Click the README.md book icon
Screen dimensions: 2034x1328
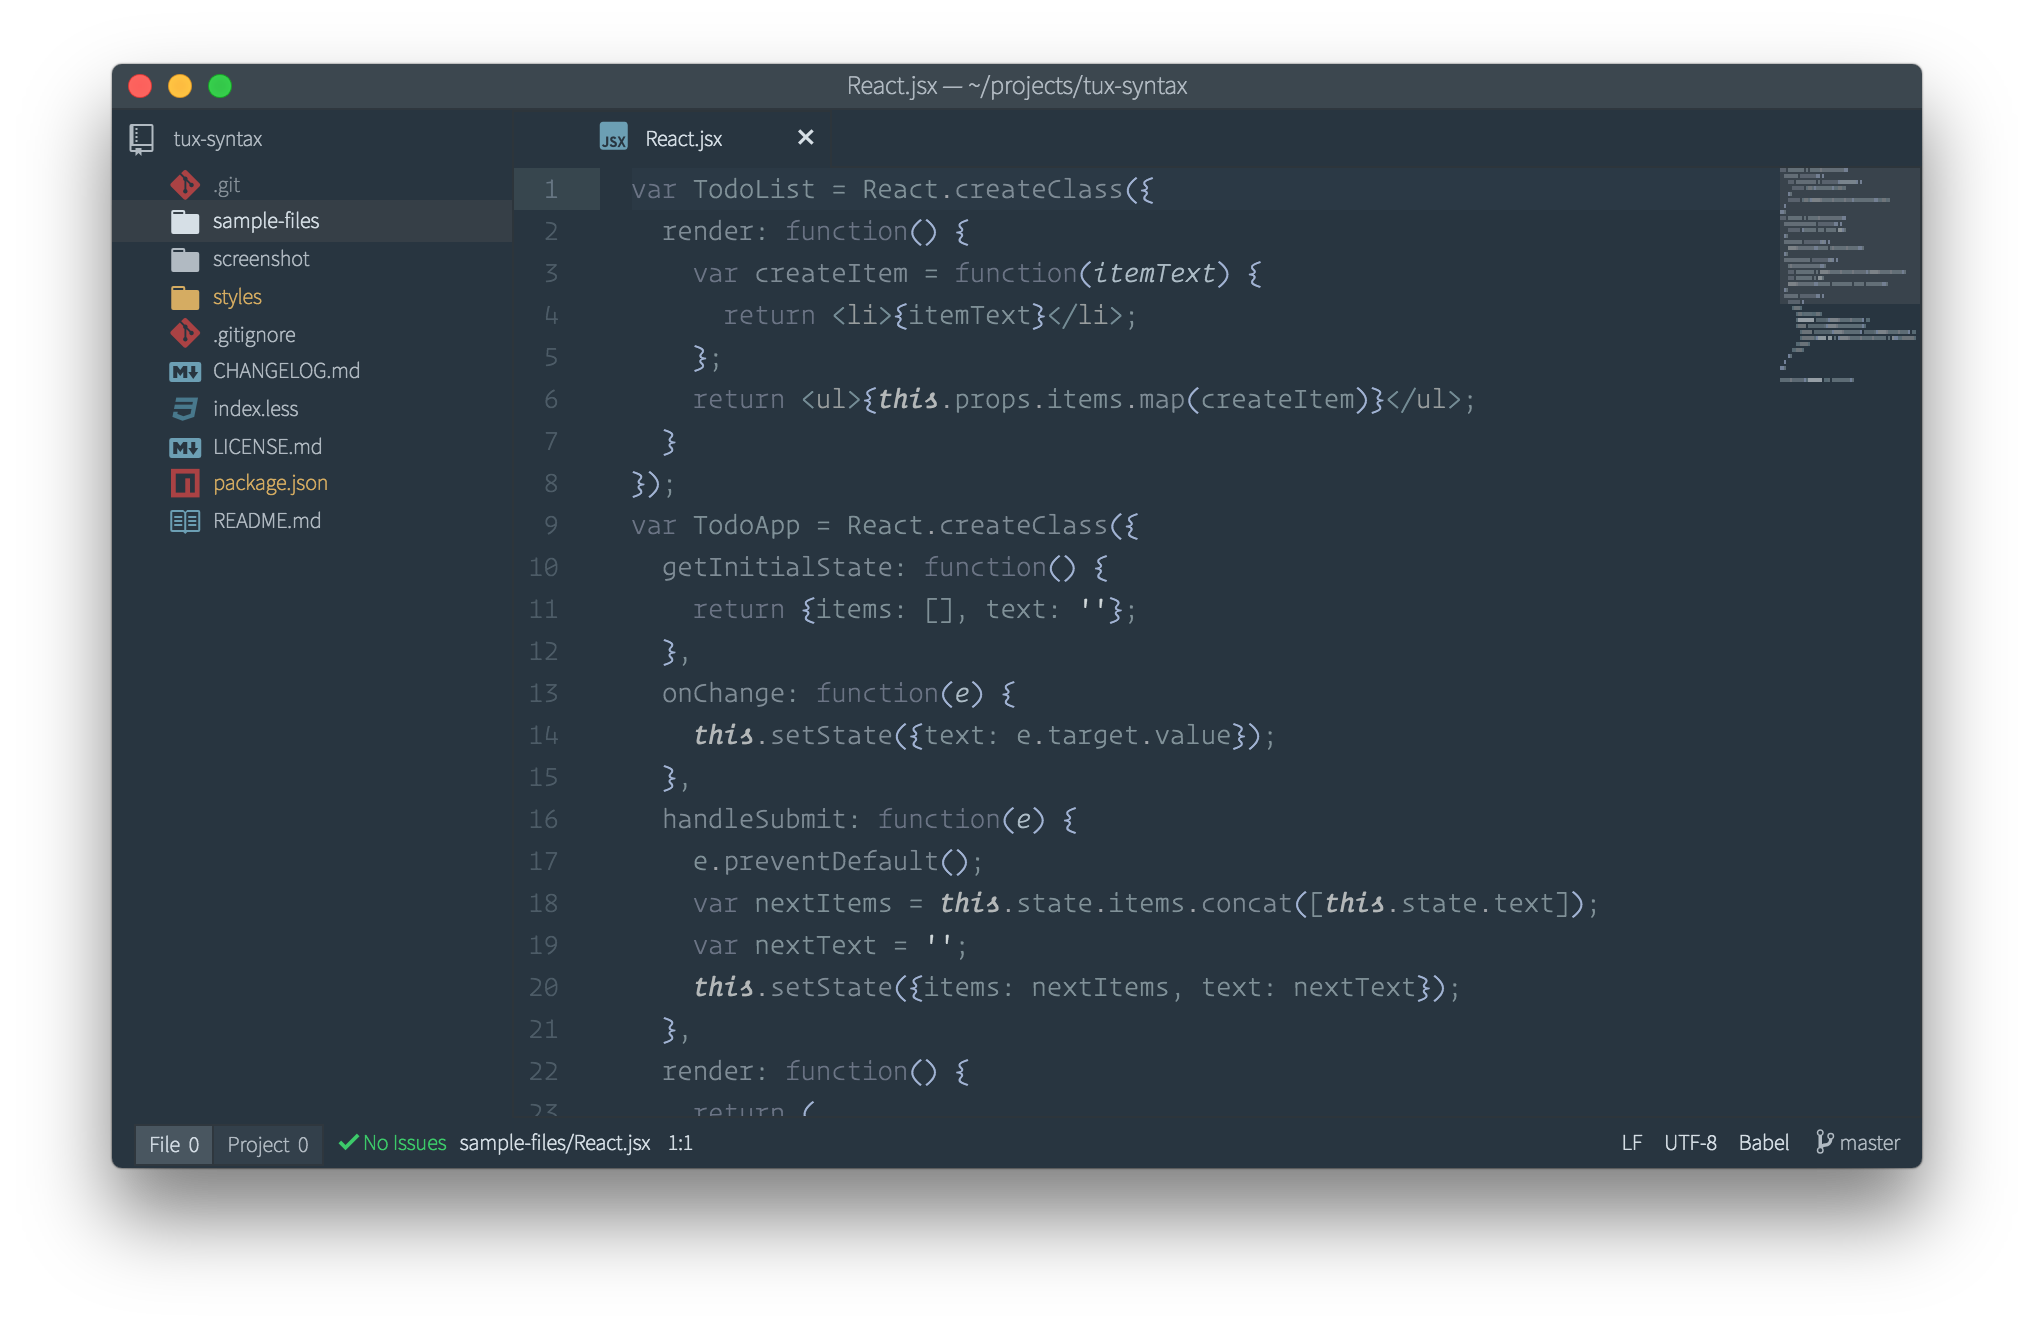point(185,521)
